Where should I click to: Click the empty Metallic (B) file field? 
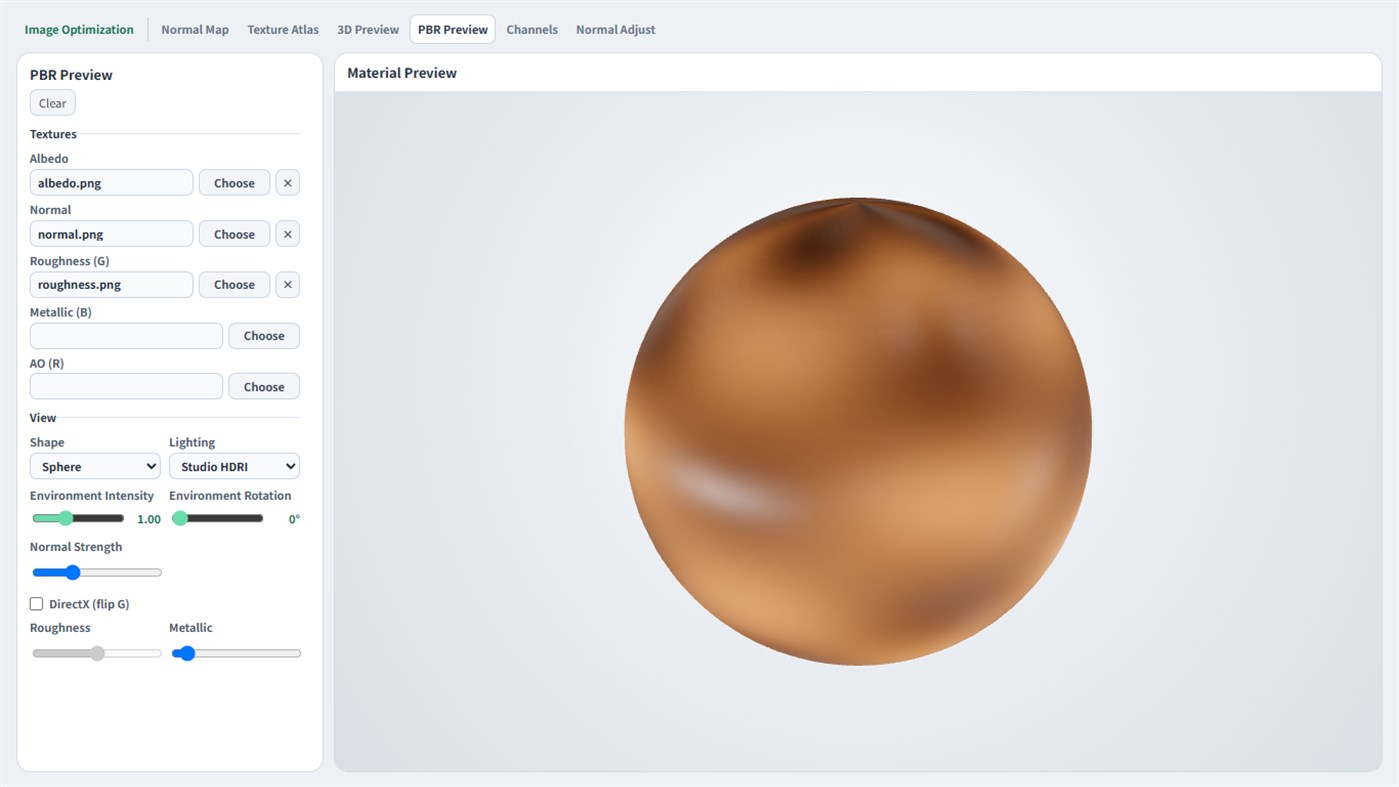[x=126, y=336]
